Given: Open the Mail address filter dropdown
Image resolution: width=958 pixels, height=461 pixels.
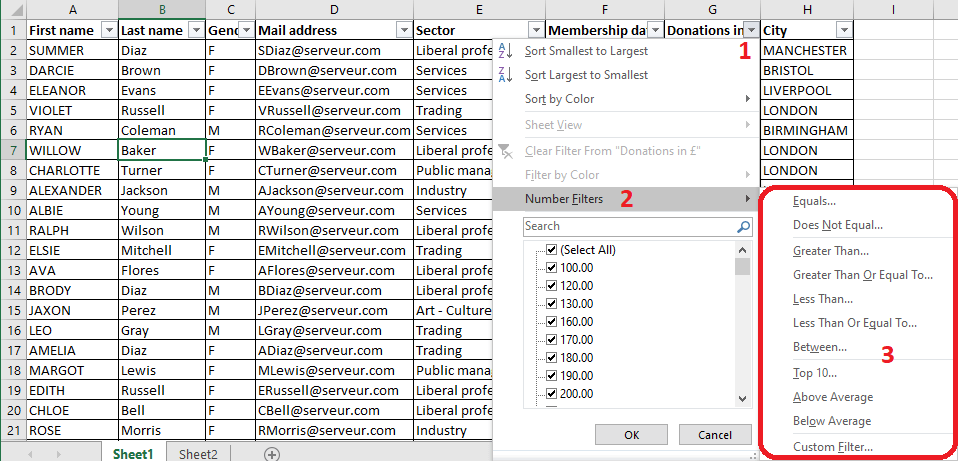Looking at the screenshot, I should [x=403, y=30].
